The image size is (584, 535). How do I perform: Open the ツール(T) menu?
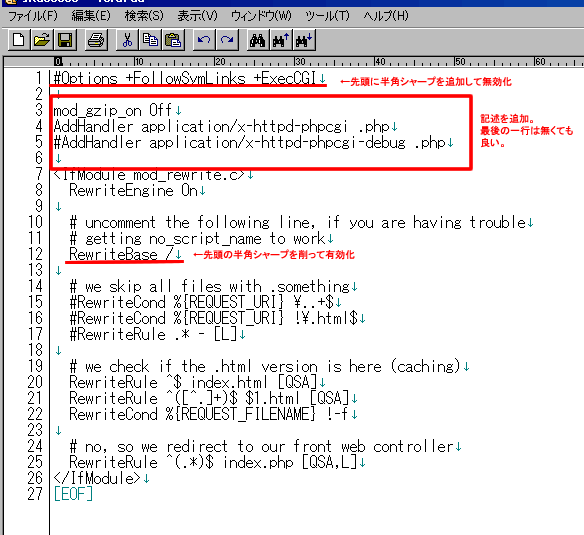pos(328,16)
